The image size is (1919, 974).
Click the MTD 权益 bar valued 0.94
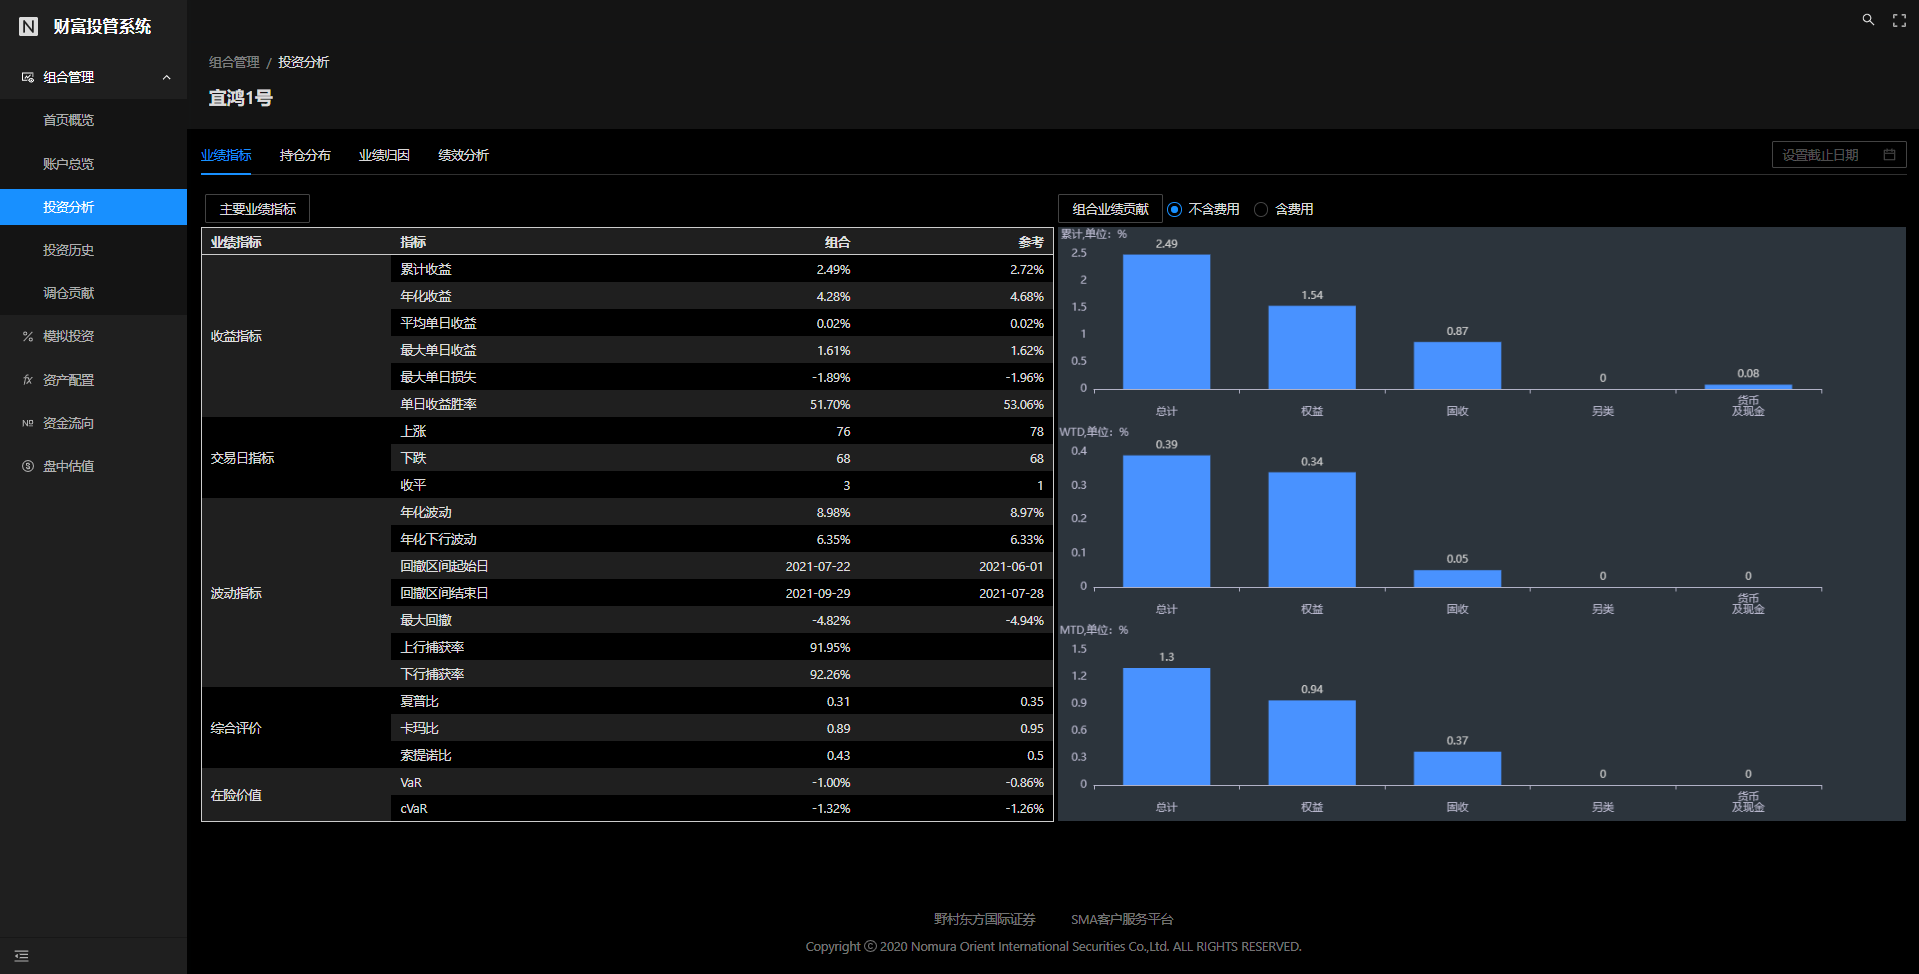coord(1312,743)
